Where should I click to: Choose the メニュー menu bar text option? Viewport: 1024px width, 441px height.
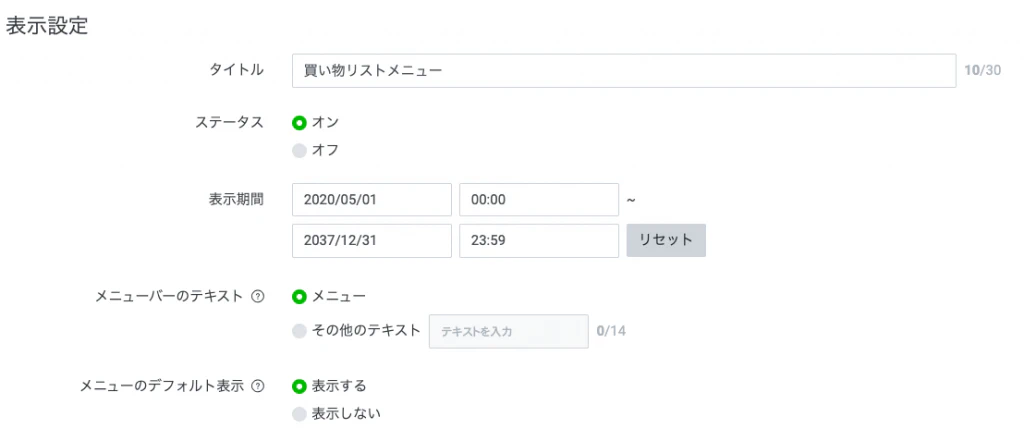point(299,296)
